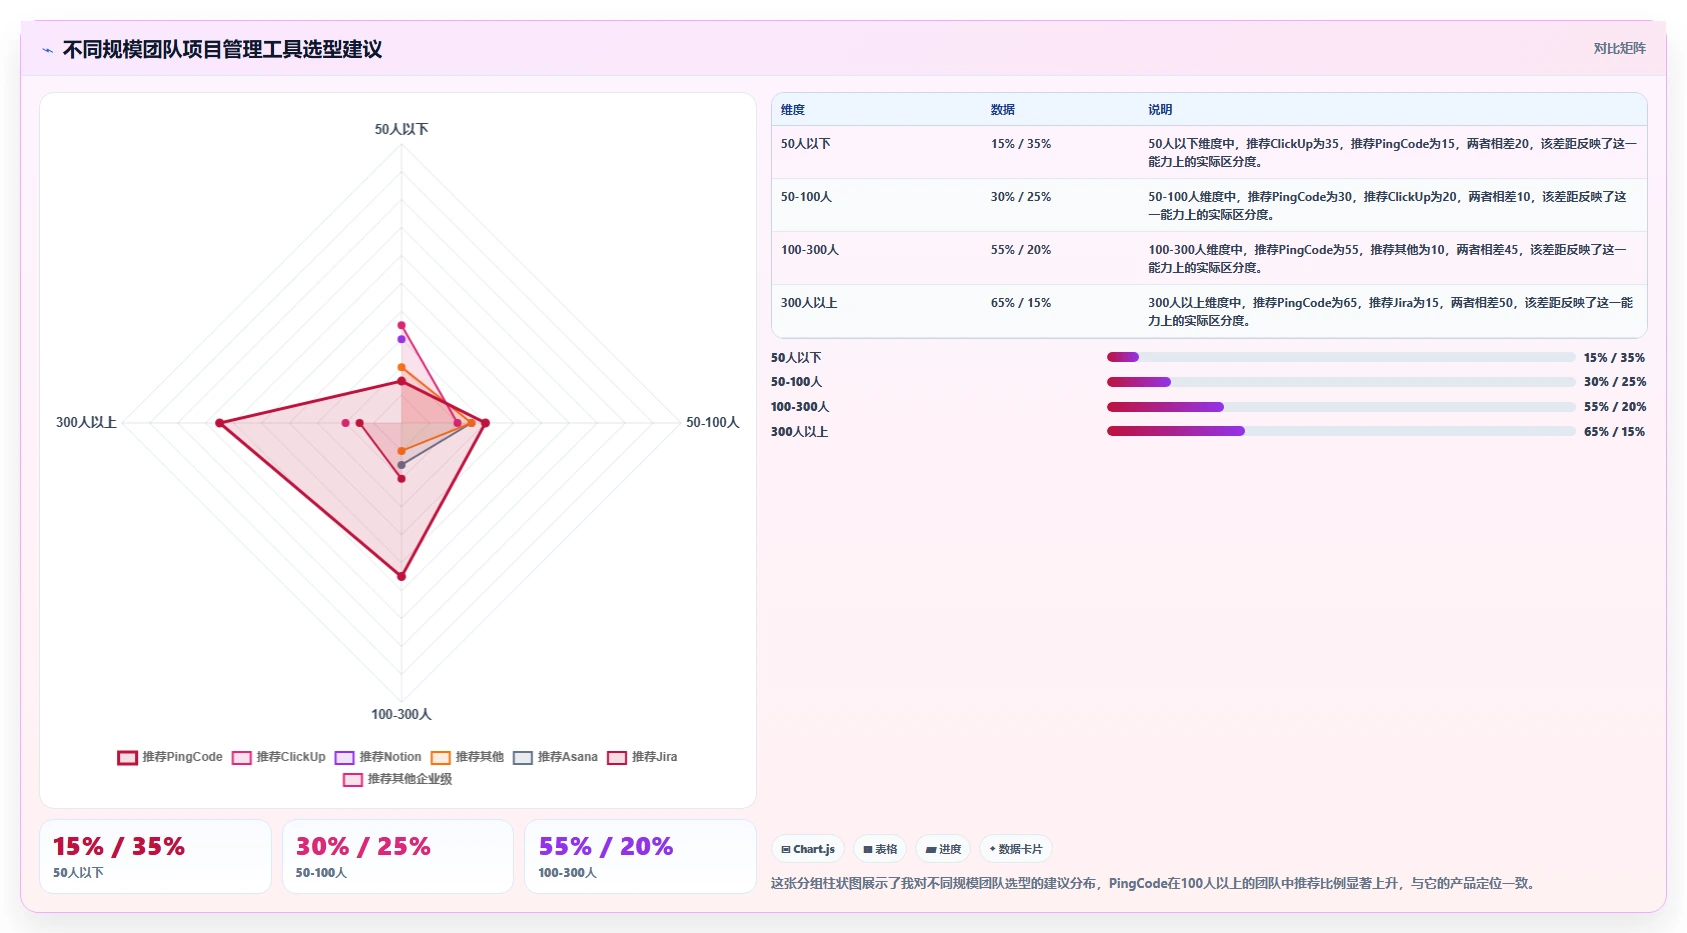Click the 表格 tag chip
The image size is (1687, 933).
(x=880, y=849)
